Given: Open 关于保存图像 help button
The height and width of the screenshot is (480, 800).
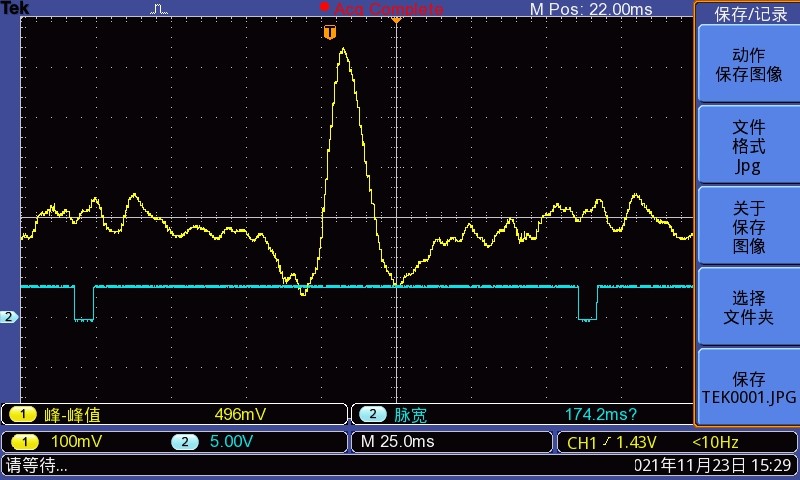Looking at the screenshot, I should click(748, 226).
